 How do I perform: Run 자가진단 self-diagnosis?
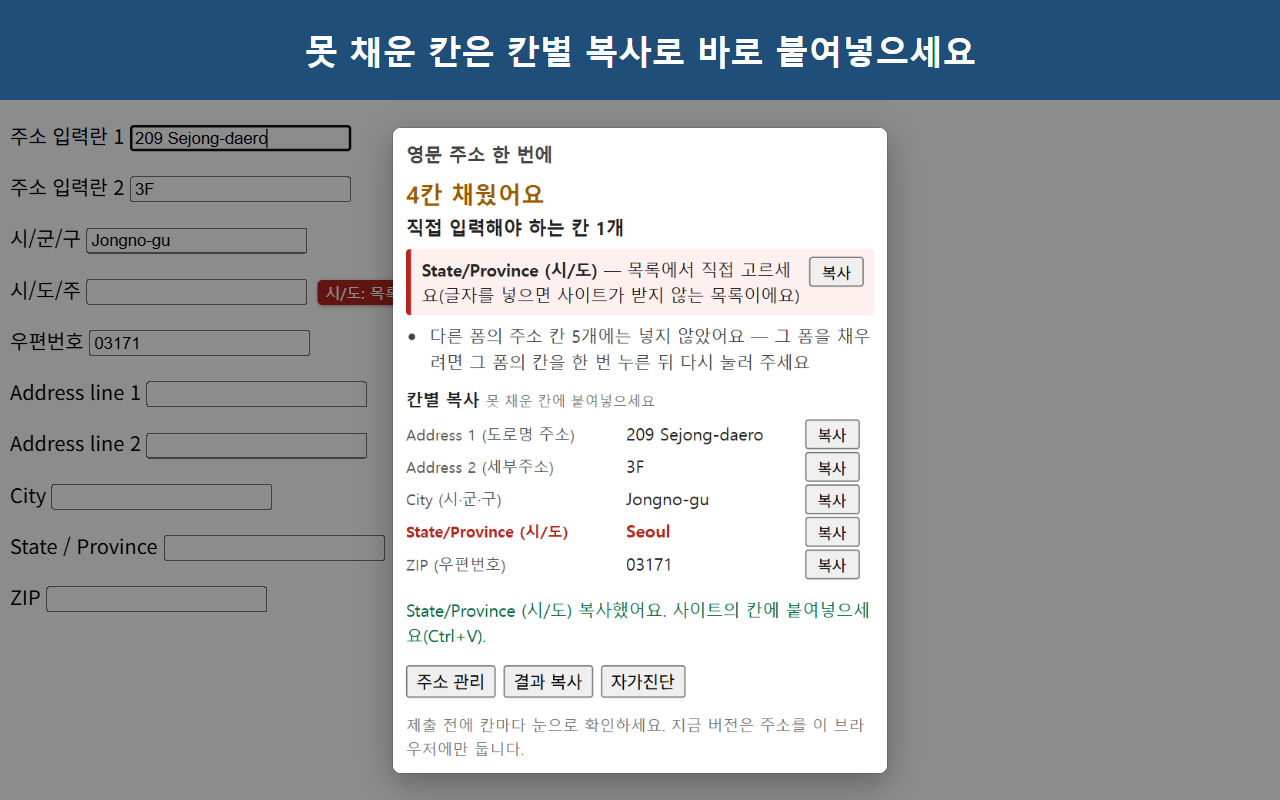[643, 682]
